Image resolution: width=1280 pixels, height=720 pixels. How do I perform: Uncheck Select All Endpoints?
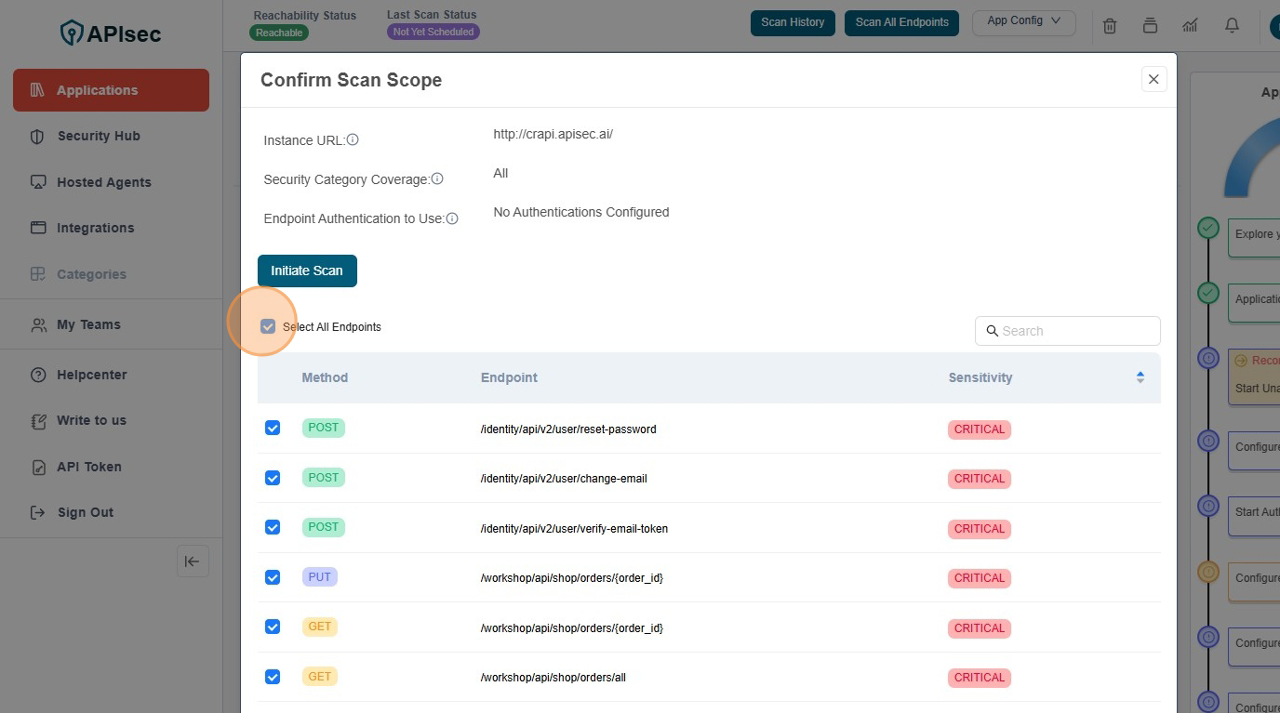[268, 326]
